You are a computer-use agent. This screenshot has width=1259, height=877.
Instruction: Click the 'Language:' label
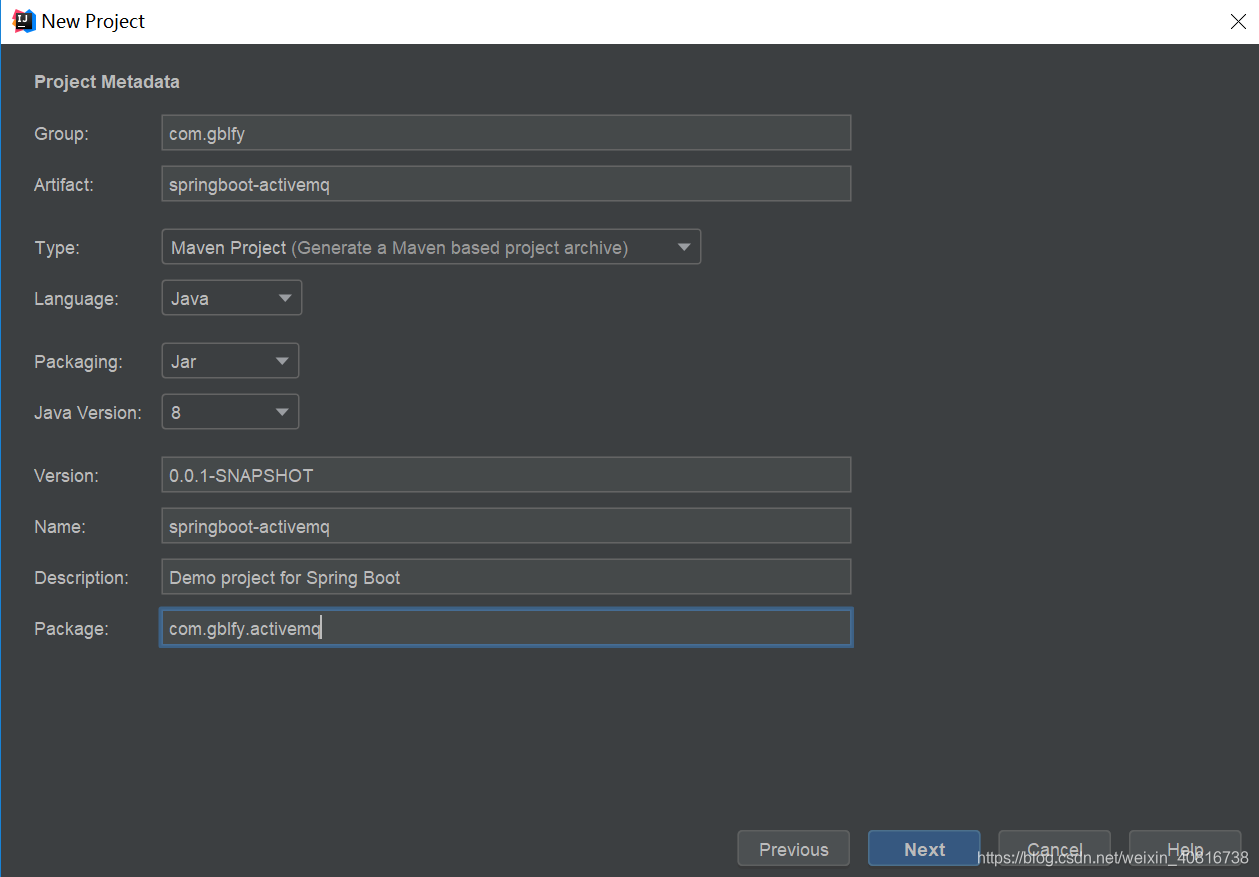[76, 299]
